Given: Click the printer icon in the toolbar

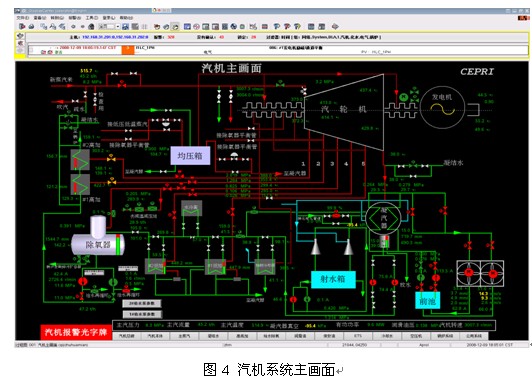Looking at the screenshot, I should (32, 26).
